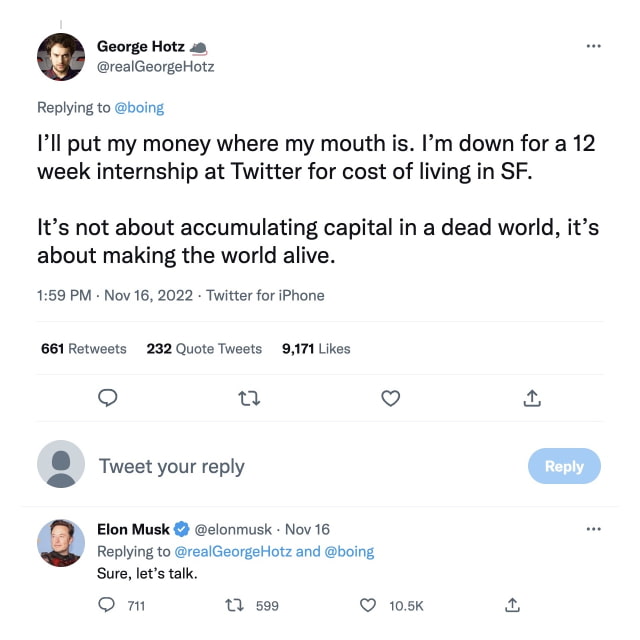Retweet George Hotz's internship tweet
Screen dimensions: 640x640
pos(250,399)
